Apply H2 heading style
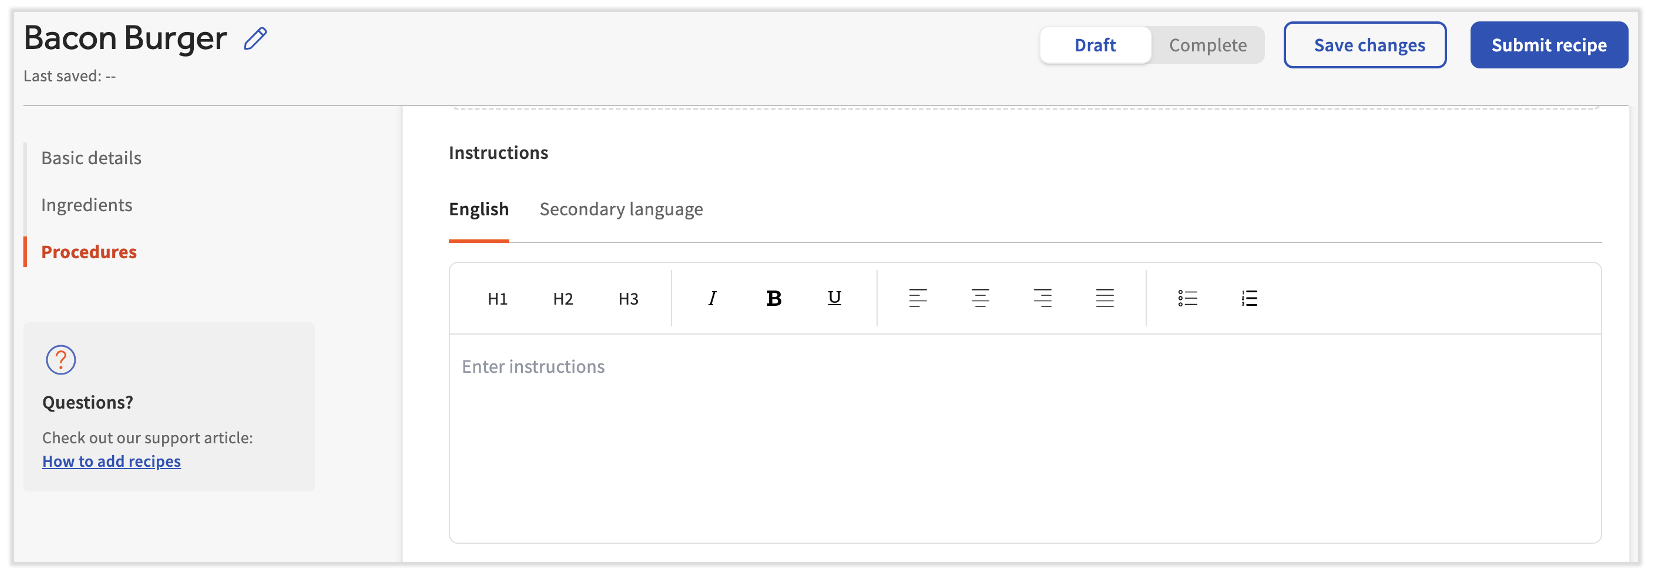 click(x=563, y=299)
